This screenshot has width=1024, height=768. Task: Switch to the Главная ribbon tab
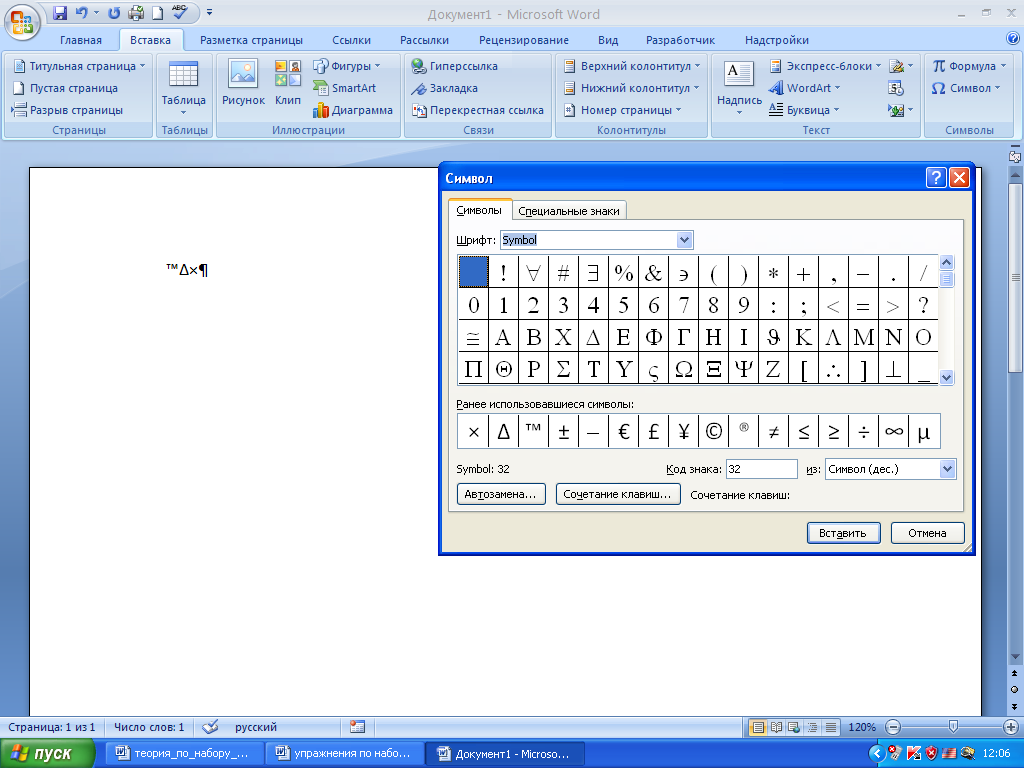pyautogui.click(x=81, y=40)
